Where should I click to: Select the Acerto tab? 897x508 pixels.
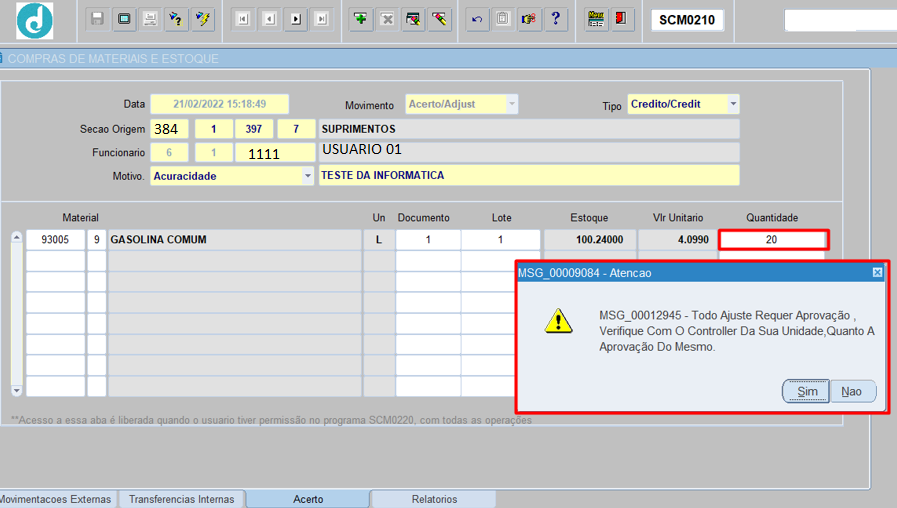tap(308, 499)
